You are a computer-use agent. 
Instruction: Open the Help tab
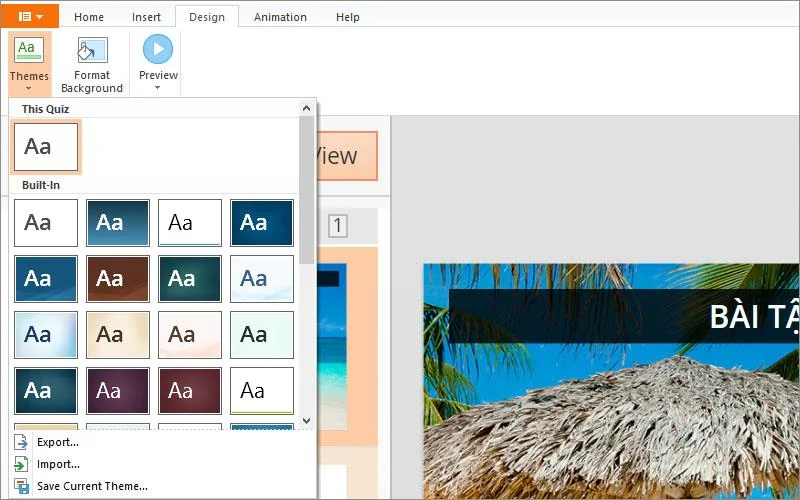point(347,17)
